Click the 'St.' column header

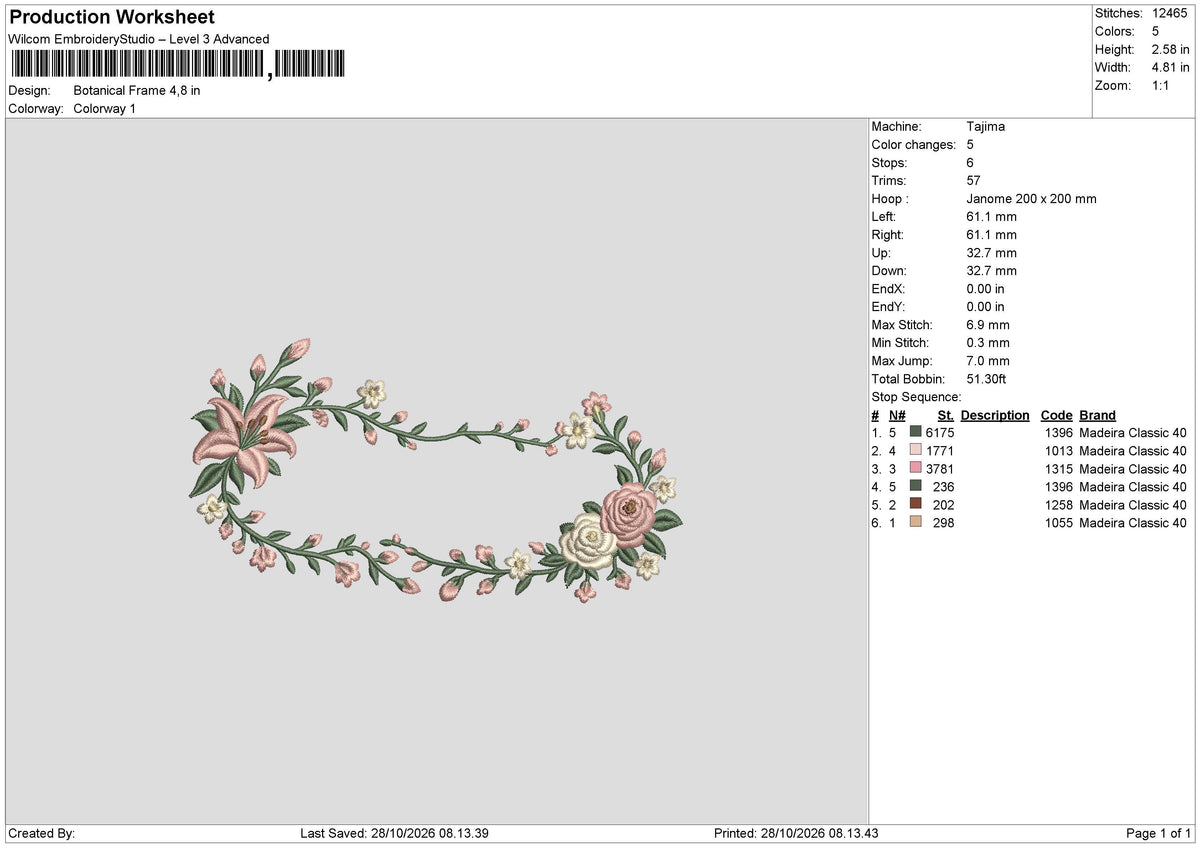coord(945,415)
